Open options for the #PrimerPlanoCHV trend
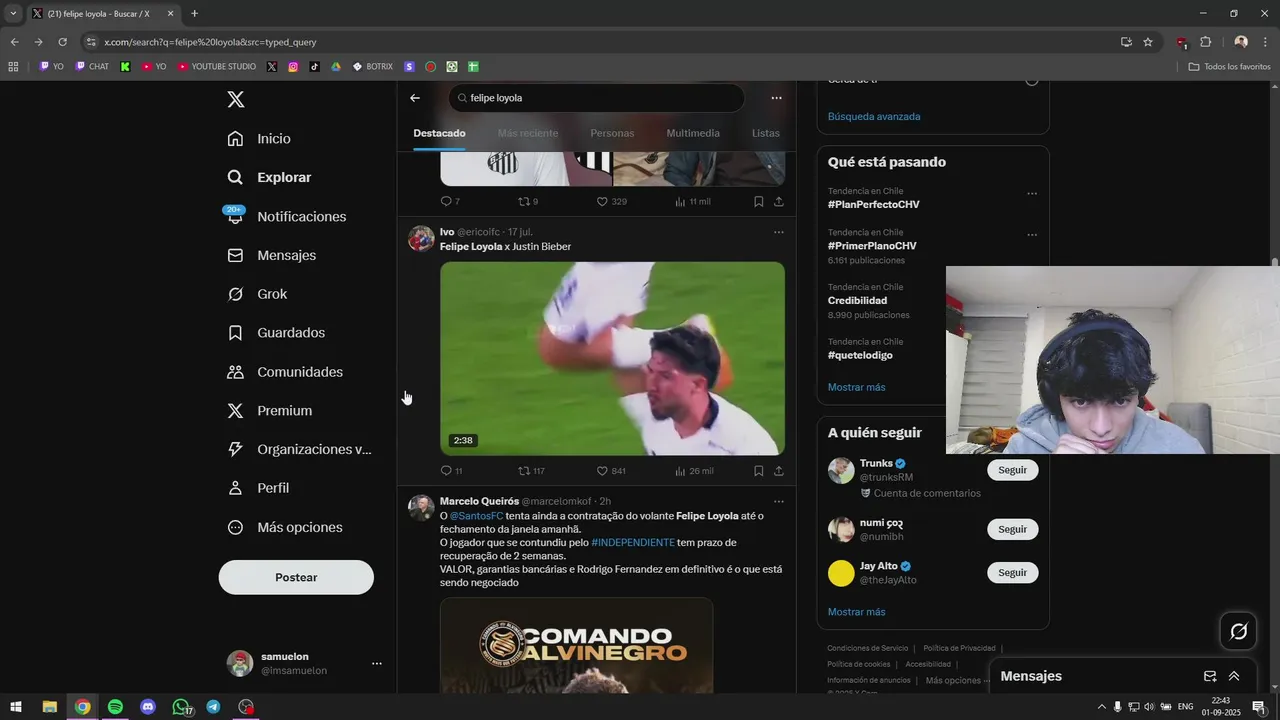The height and width of the screenshot is (720, 1280). click(1032, 236)
